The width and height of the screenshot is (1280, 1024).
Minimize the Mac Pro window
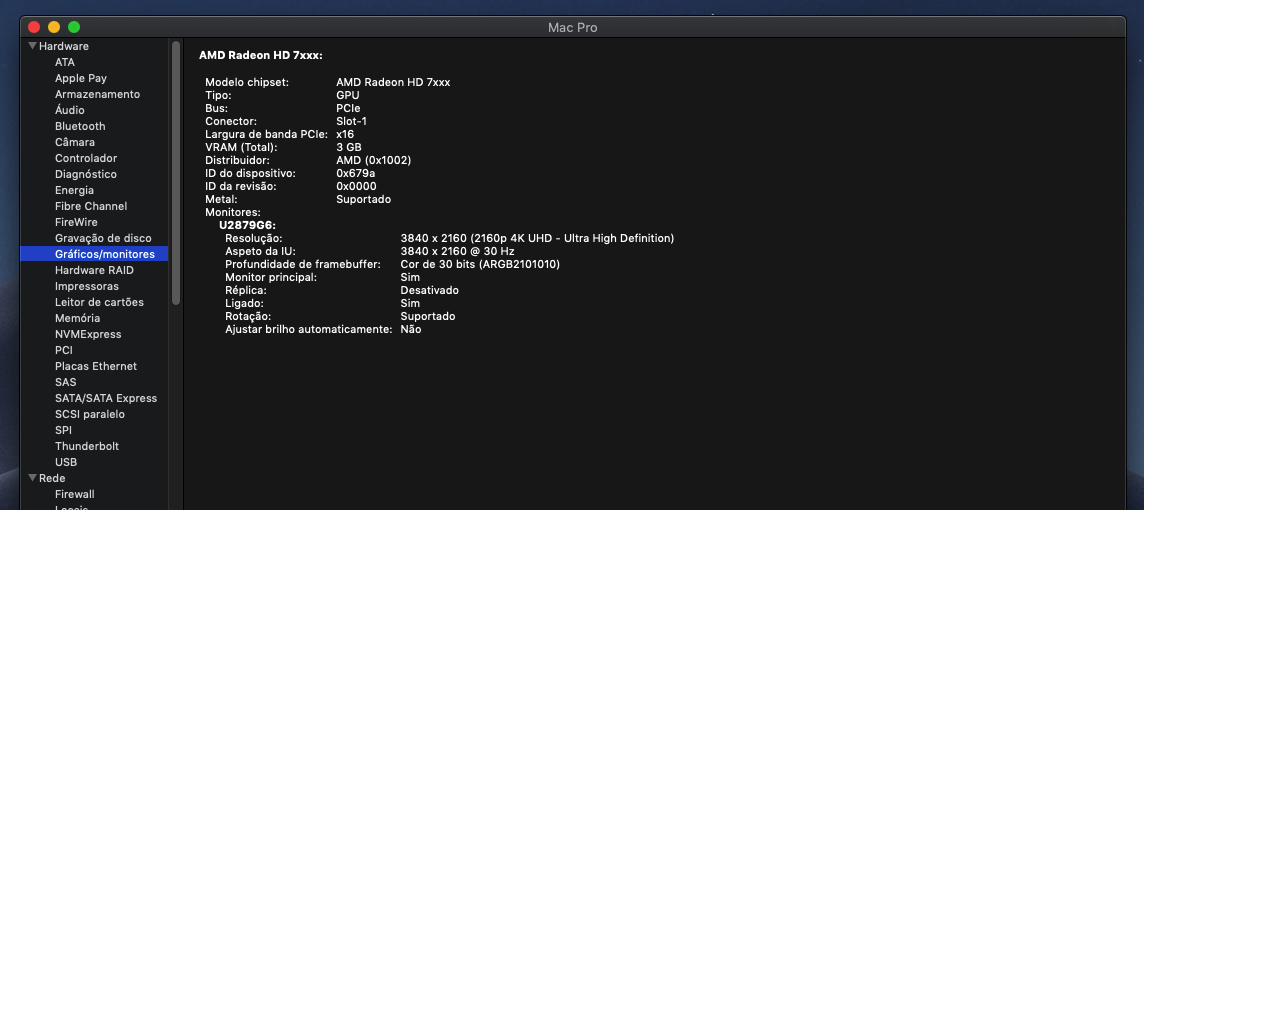(54, 27)
